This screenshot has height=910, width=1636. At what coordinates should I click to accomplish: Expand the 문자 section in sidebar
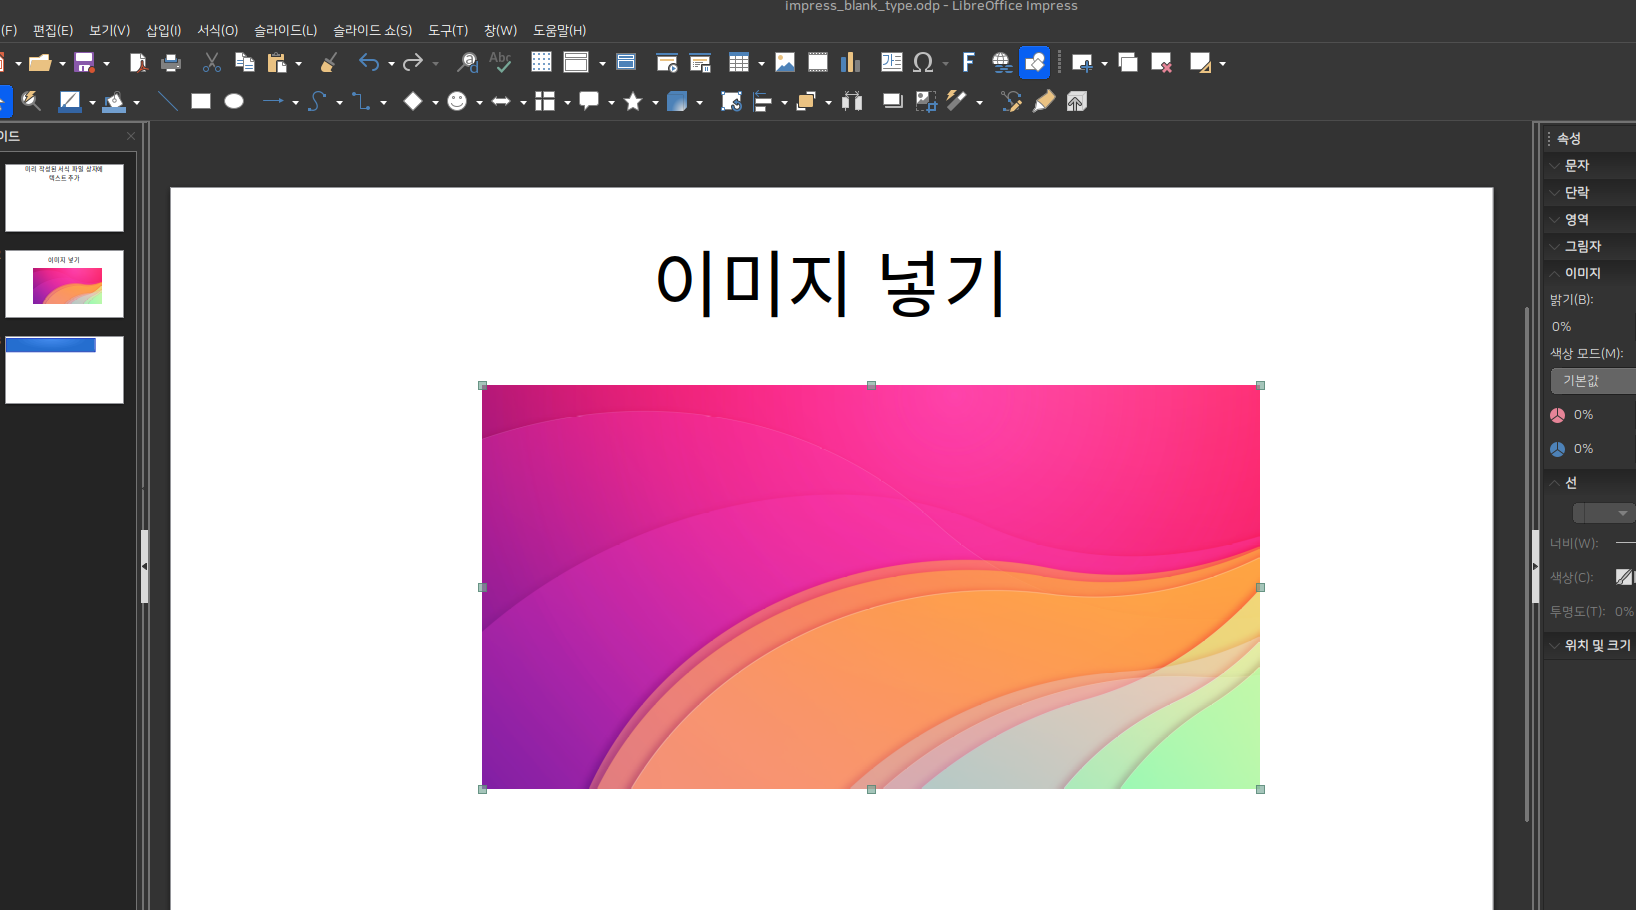click(1577, 165)
